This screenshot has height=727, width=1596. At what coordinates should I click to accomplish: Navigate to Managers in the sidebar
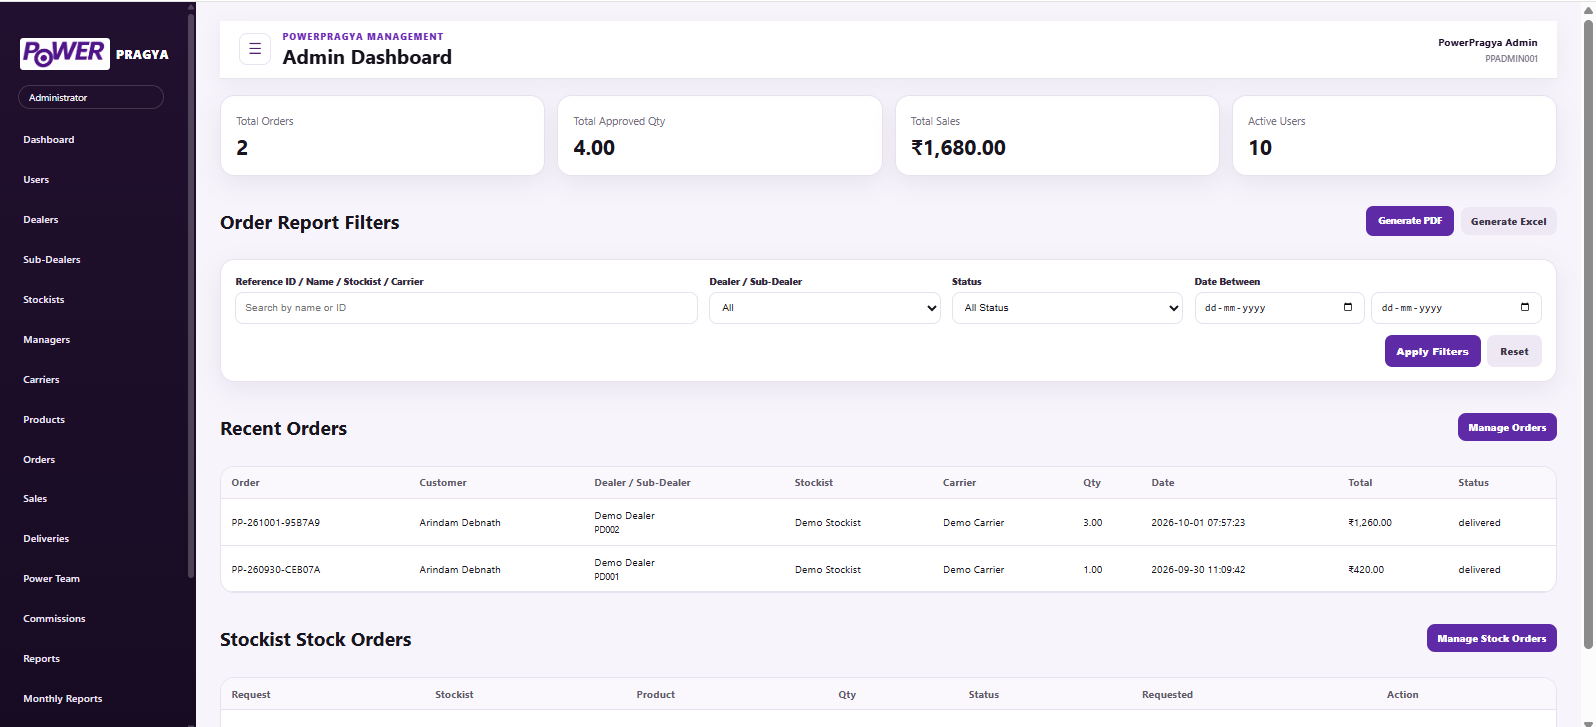[47, 340]
